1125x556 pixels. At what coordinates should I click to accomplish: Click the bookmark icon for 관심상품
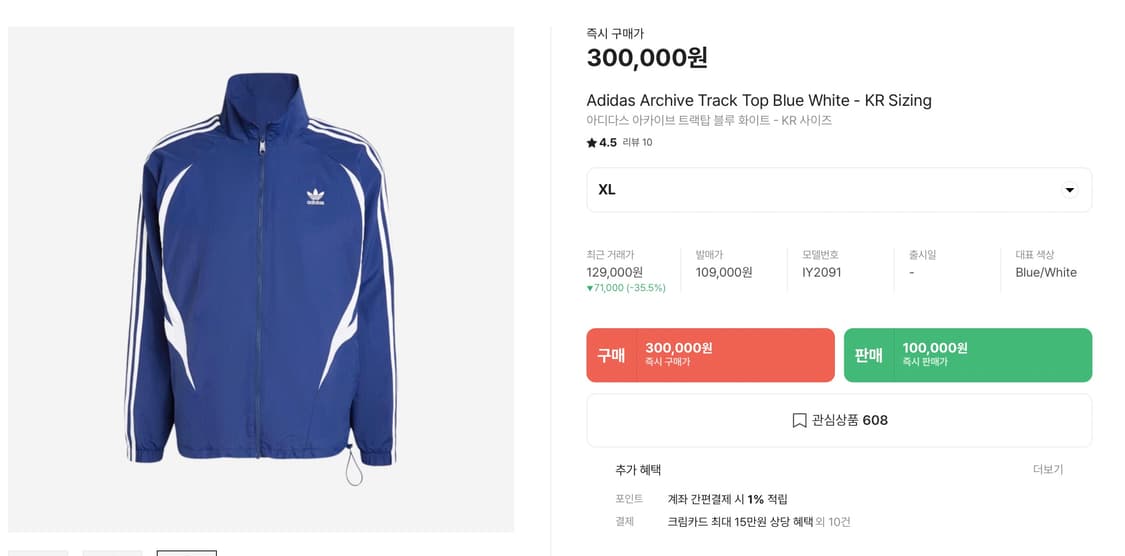[799, 421]
